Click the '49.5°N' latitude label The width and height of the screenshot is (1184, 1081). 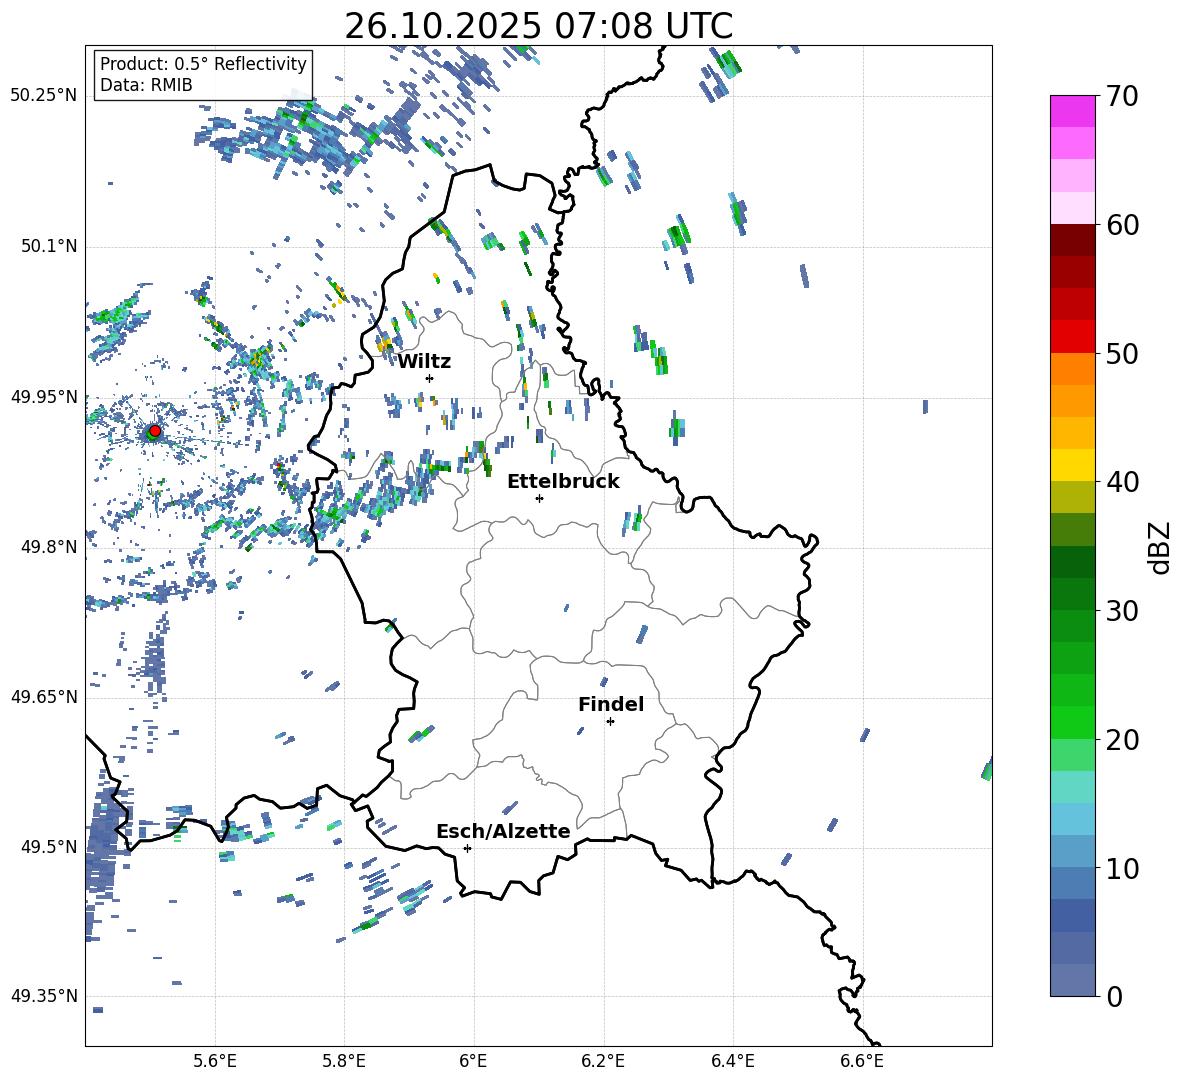49,847
